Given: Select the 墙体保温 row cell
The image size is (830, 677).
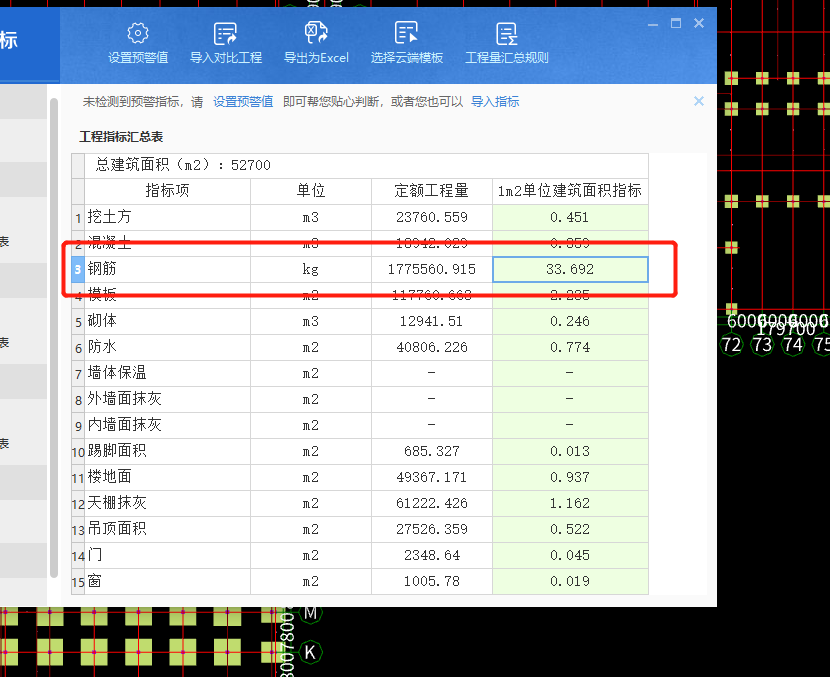Looking at the screenshot, I should (167, 373).
